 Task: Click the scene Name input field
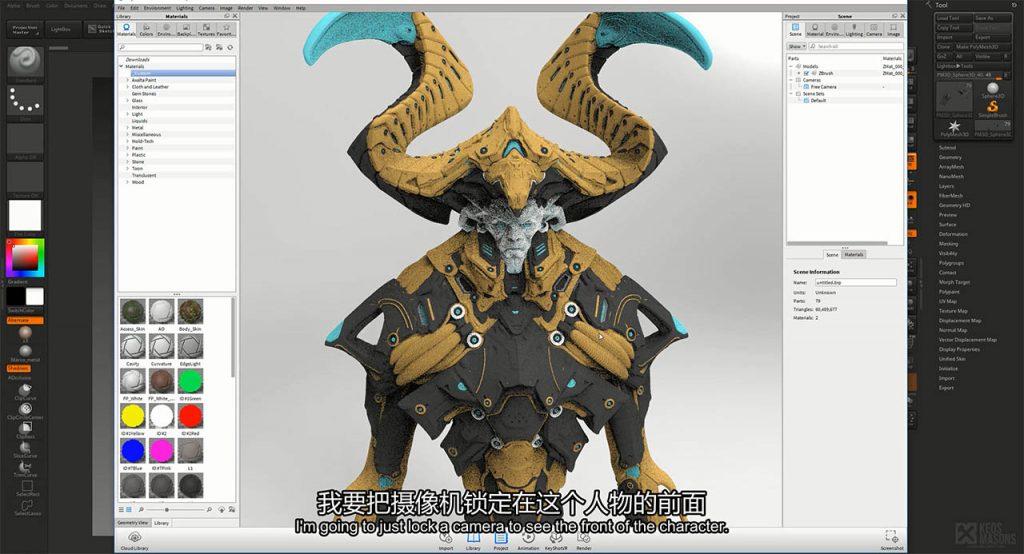(856, 282)
